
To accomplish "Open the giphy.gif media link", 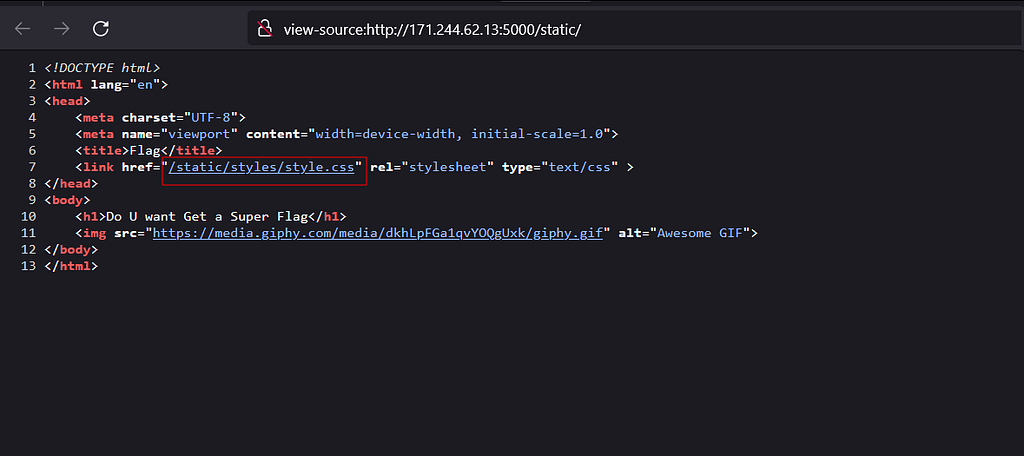I will pos(377,233).
